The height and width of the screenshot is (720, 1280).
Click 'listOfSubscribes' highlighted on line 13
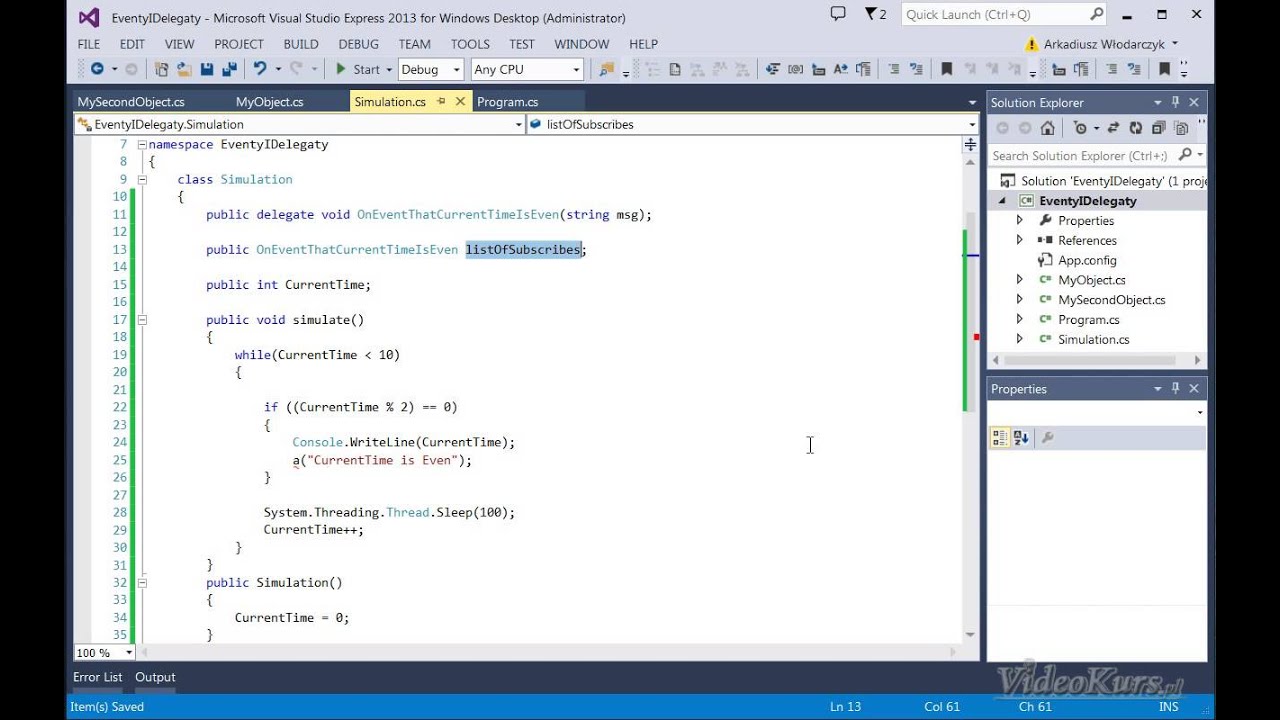click(x=523, y=250)
